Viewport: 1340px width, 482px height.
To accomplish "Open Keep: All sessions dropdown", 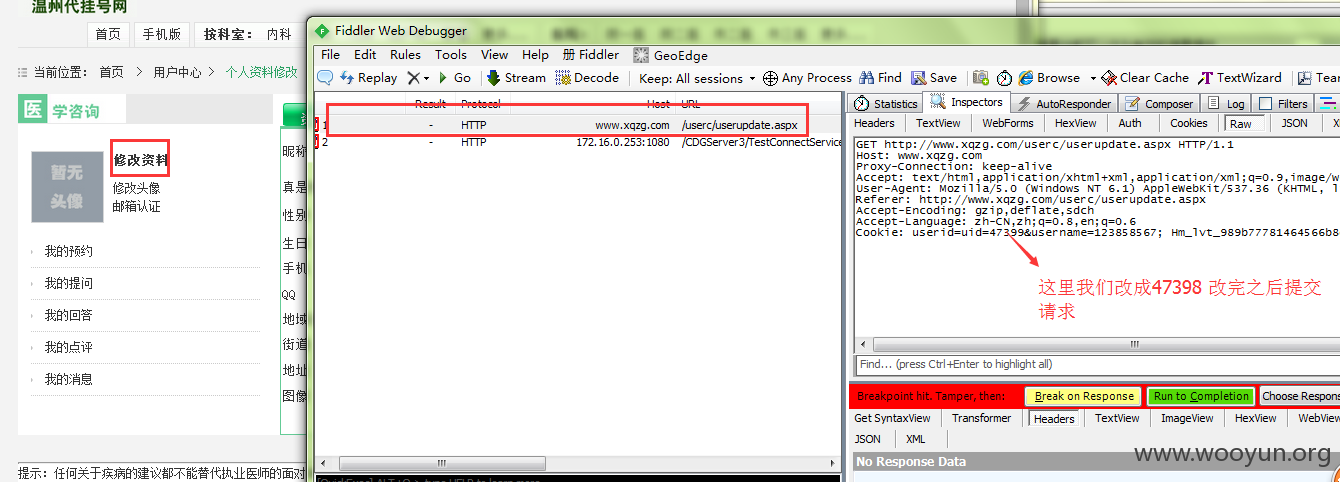I will point(697,78).
